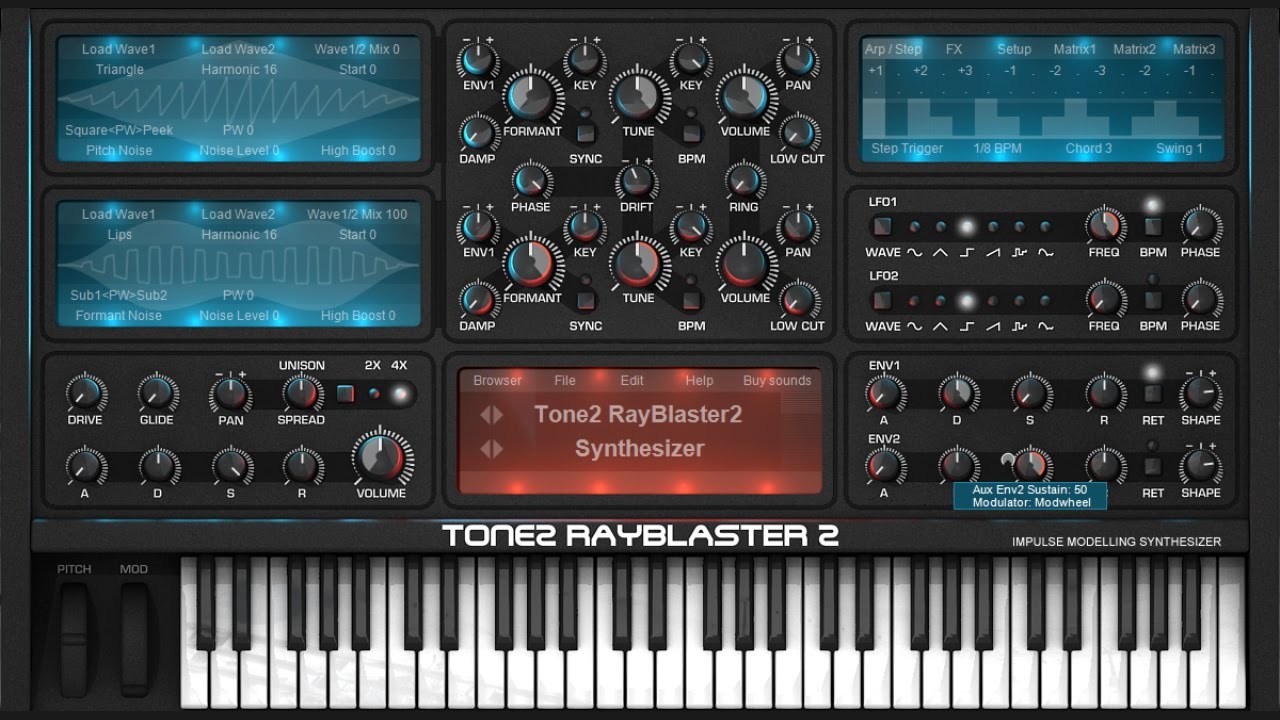Toggle the ENV2 RET retrigger button

point(1153,466)
